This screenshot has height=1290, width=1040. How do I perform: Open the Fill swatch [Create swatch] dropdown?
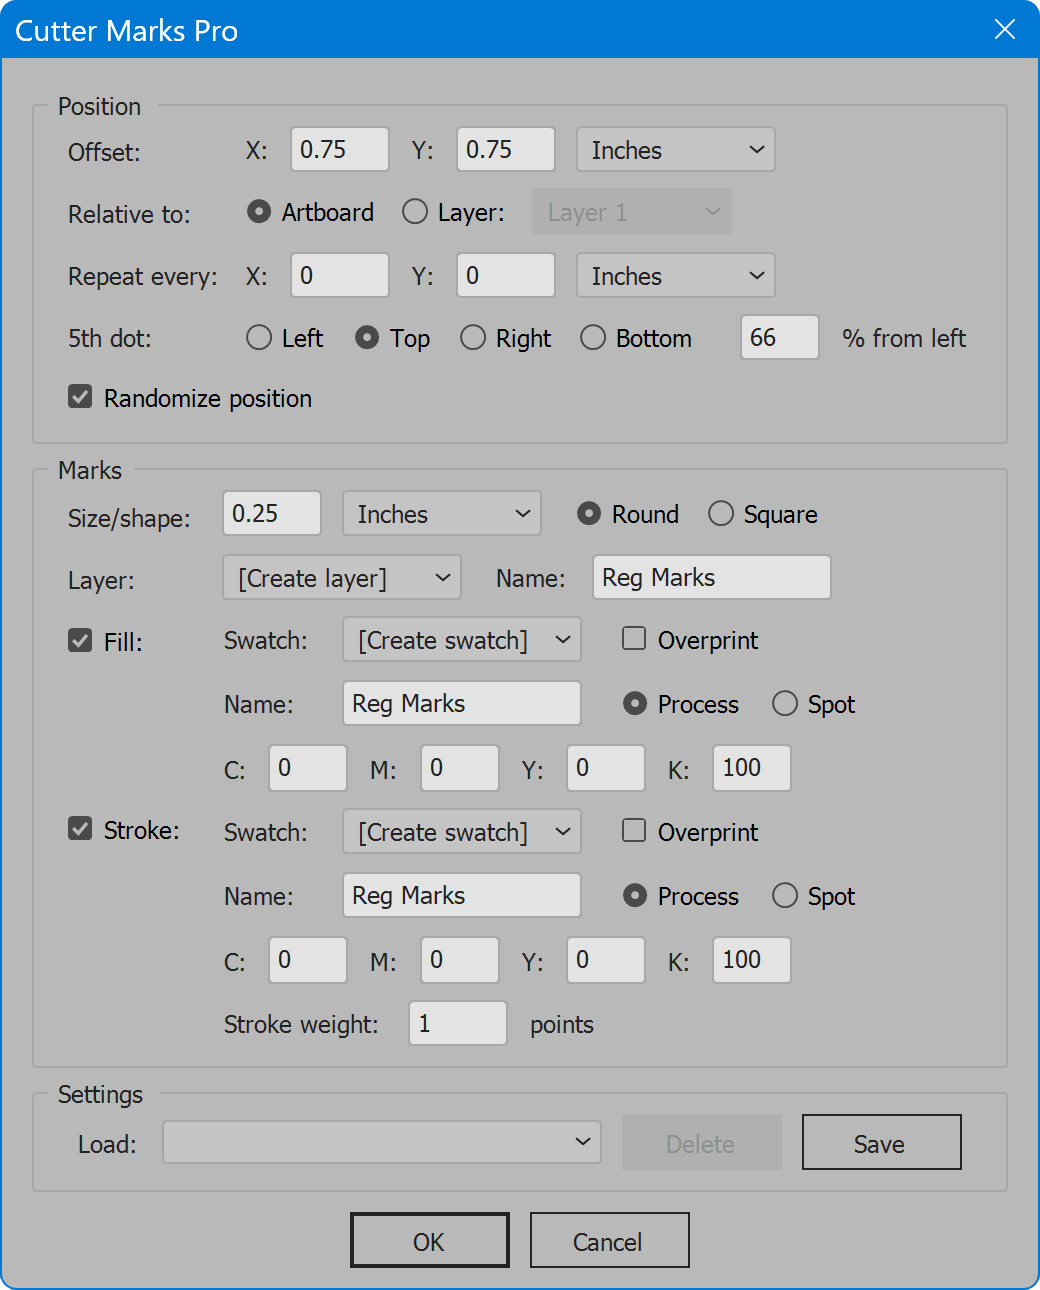(x=462, y=640)
